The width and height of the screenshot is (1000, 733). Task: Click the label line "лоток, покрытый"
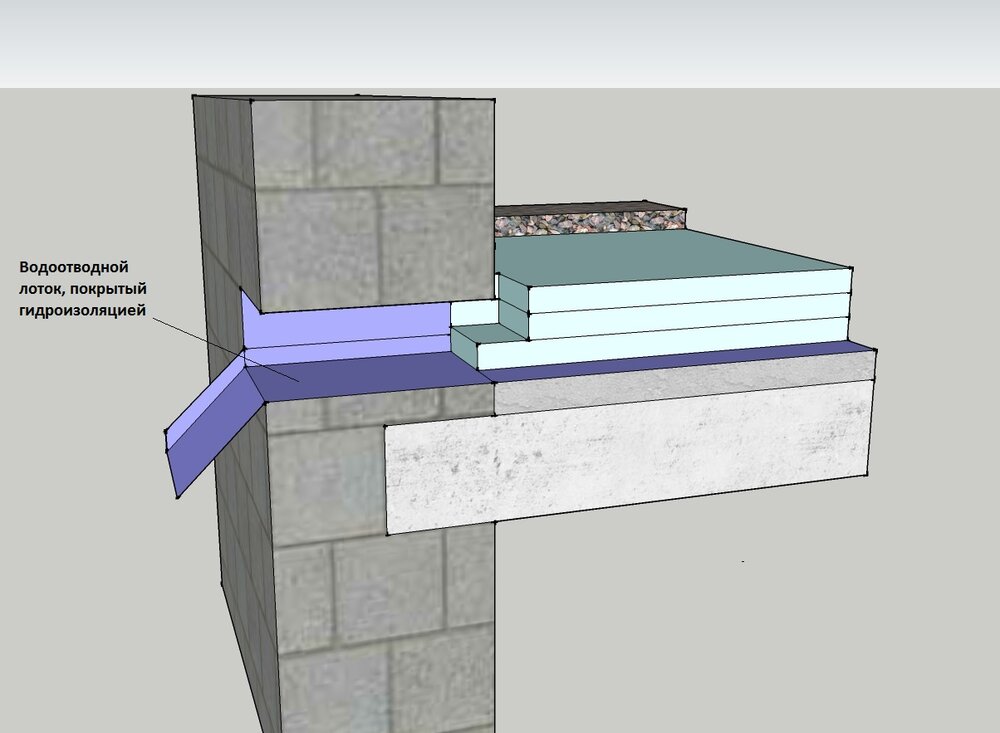[x=83, y=289]
